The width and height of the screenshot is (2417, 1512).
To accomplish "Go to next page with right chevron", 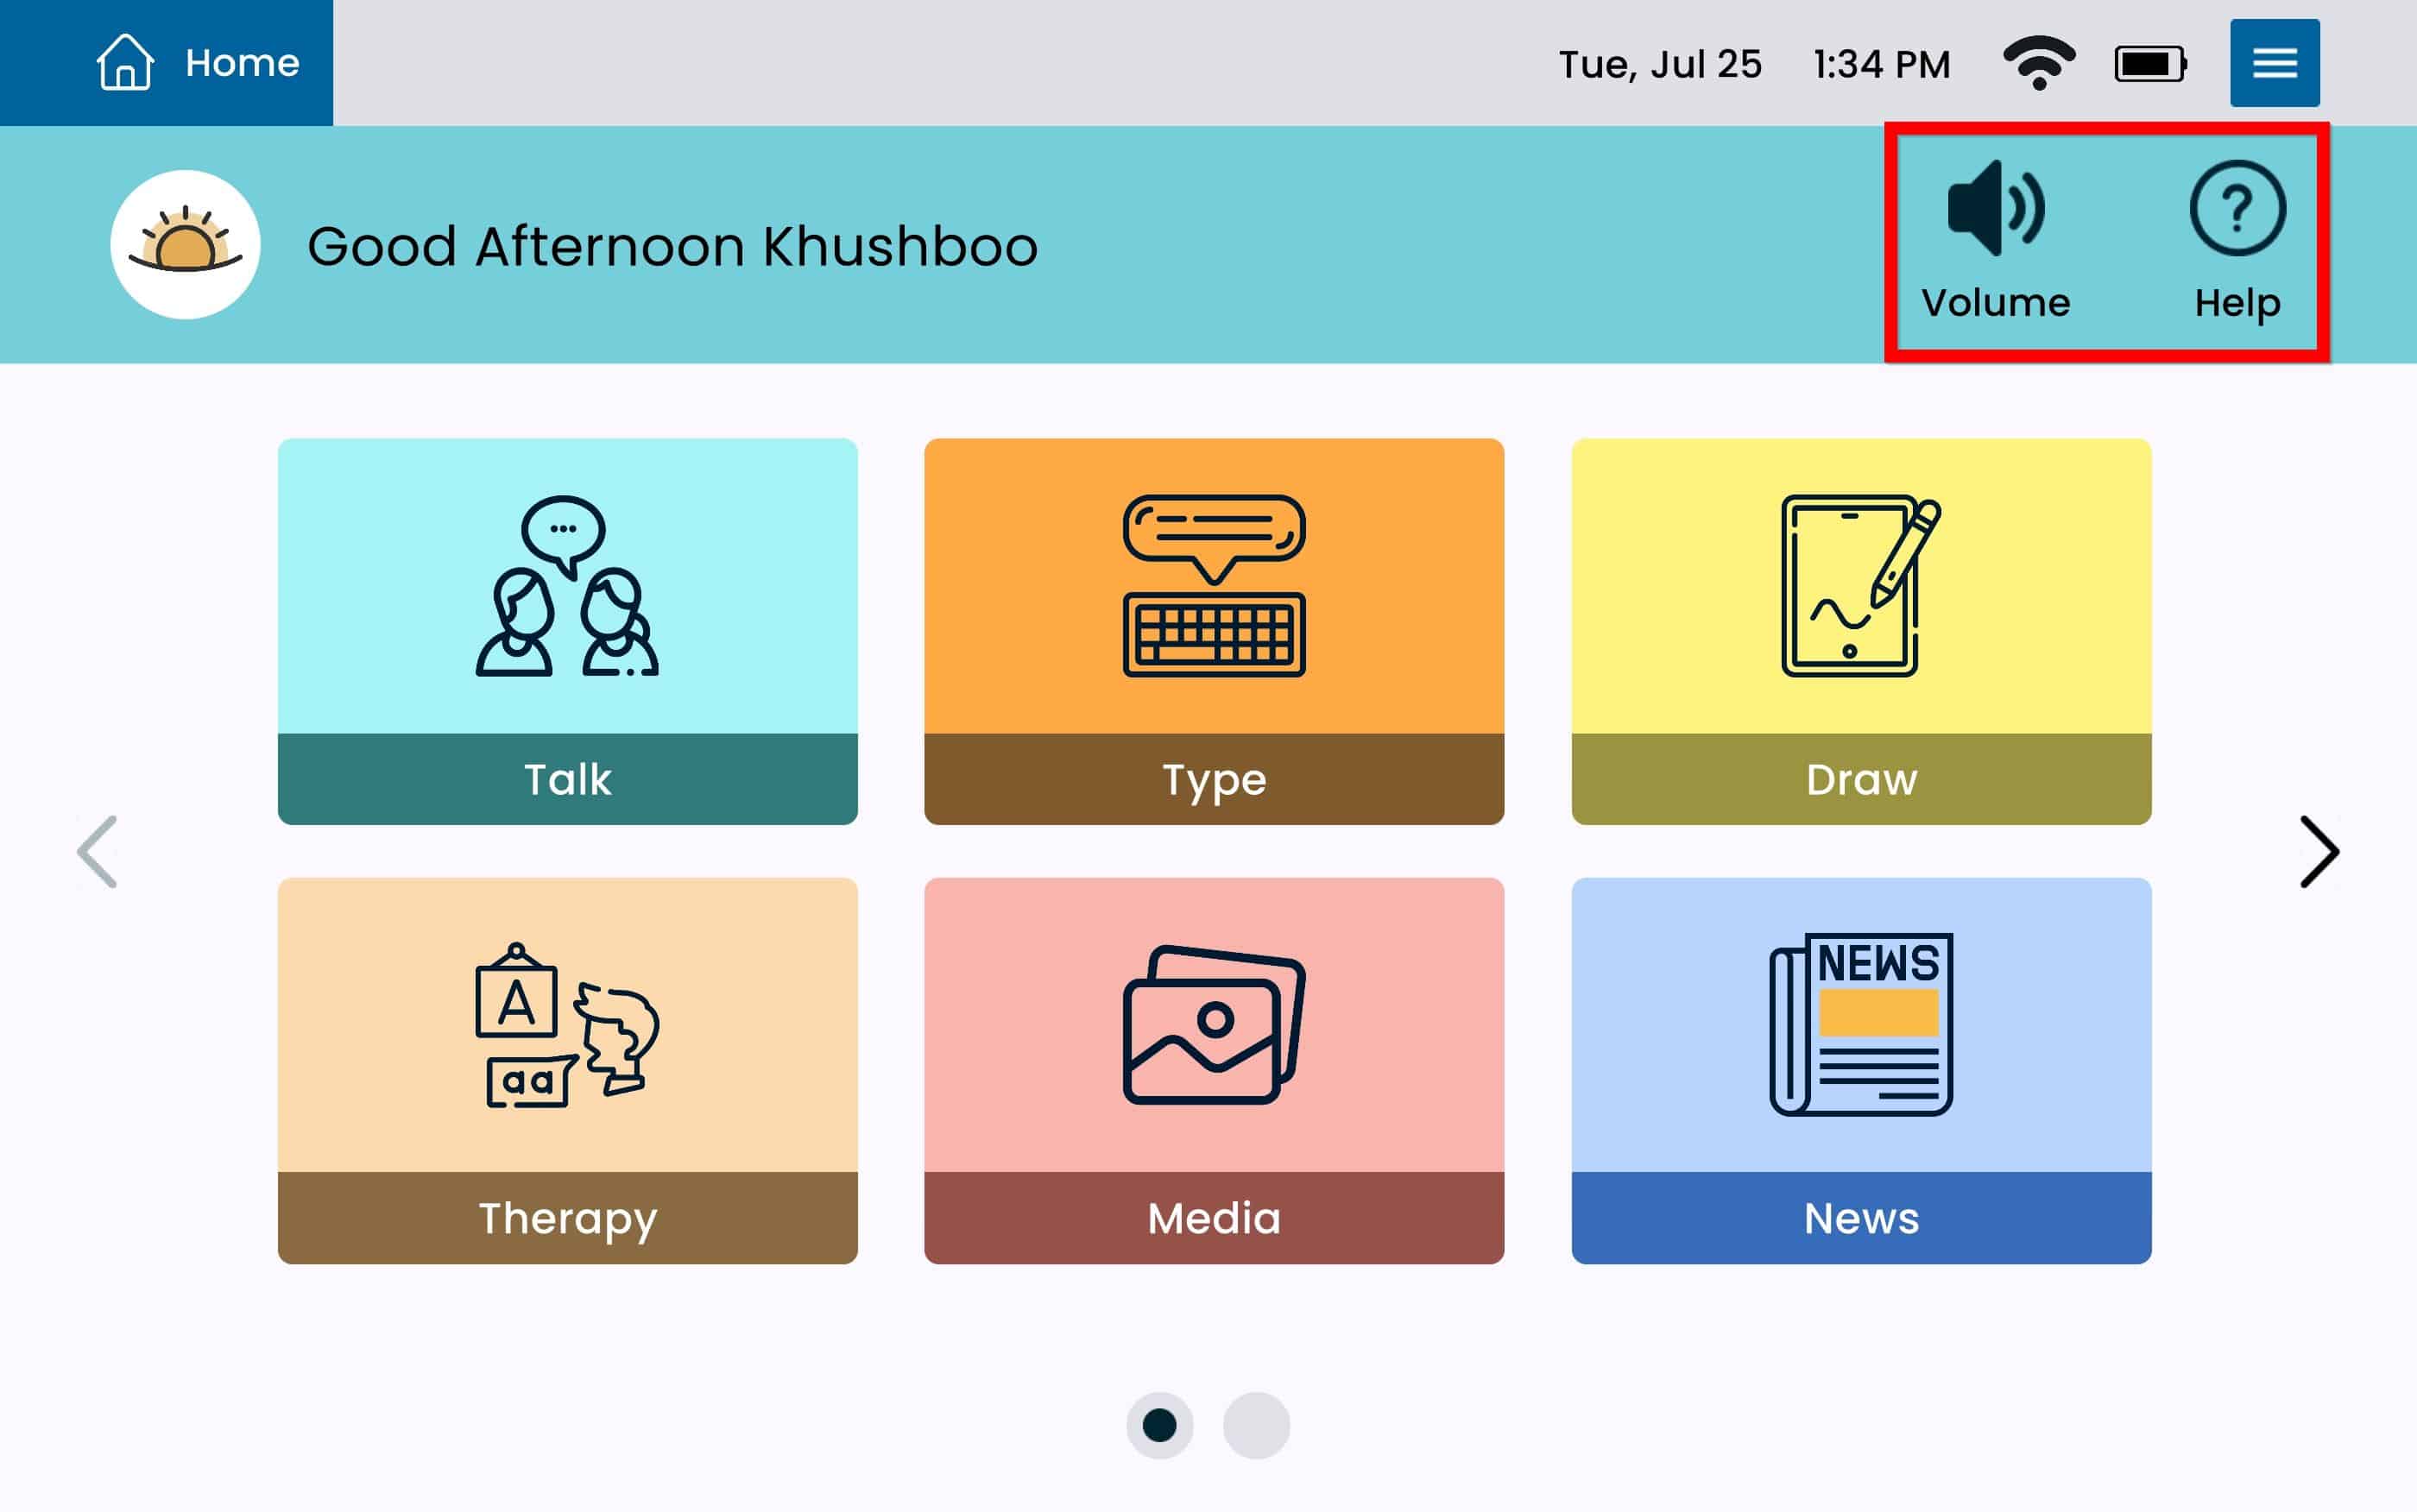I will click(2318, 852).
